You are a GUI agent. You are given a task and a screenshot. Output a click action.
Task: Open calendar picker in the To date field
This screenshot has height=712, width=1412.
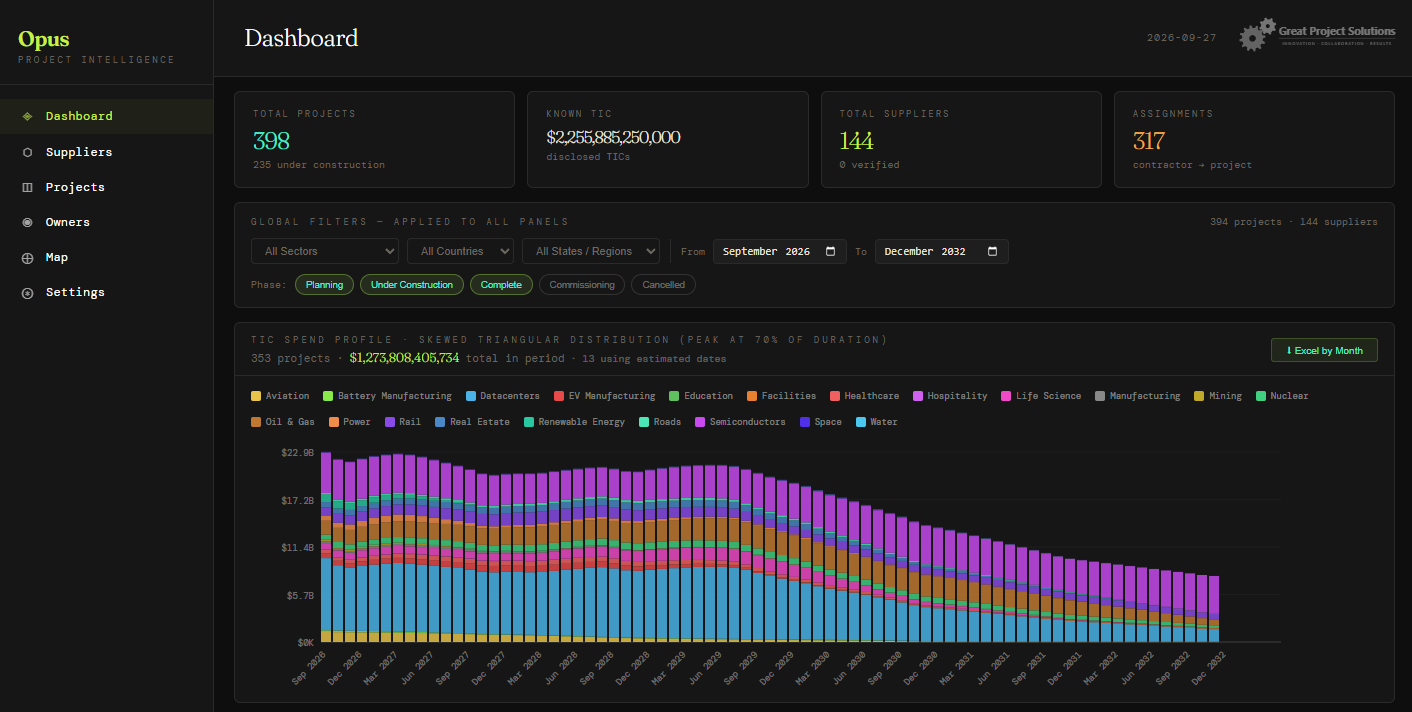[992, 251]
